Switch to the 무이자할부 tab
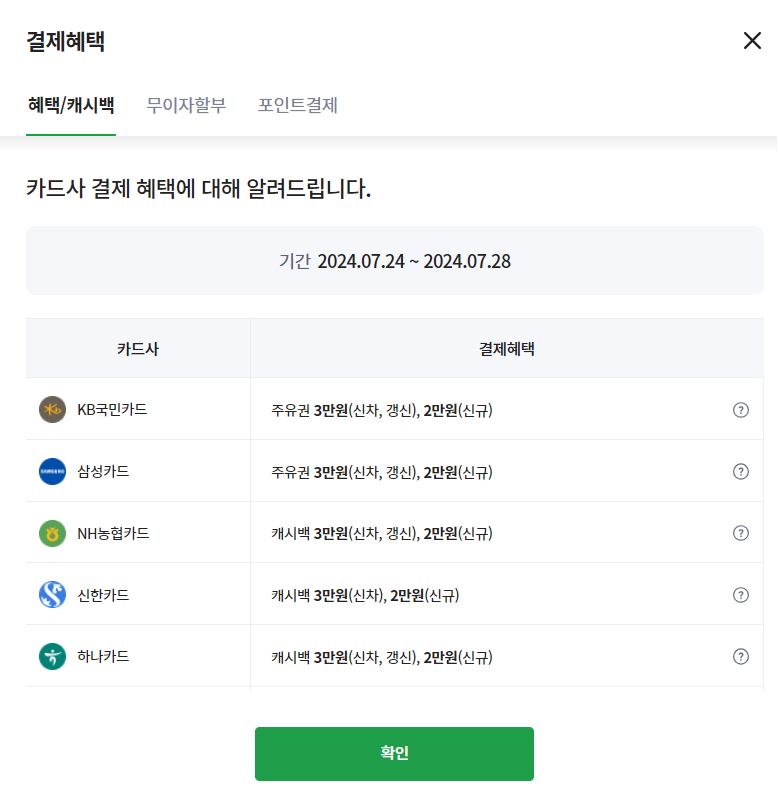This screenshot has width=779, height=810. 186,105
